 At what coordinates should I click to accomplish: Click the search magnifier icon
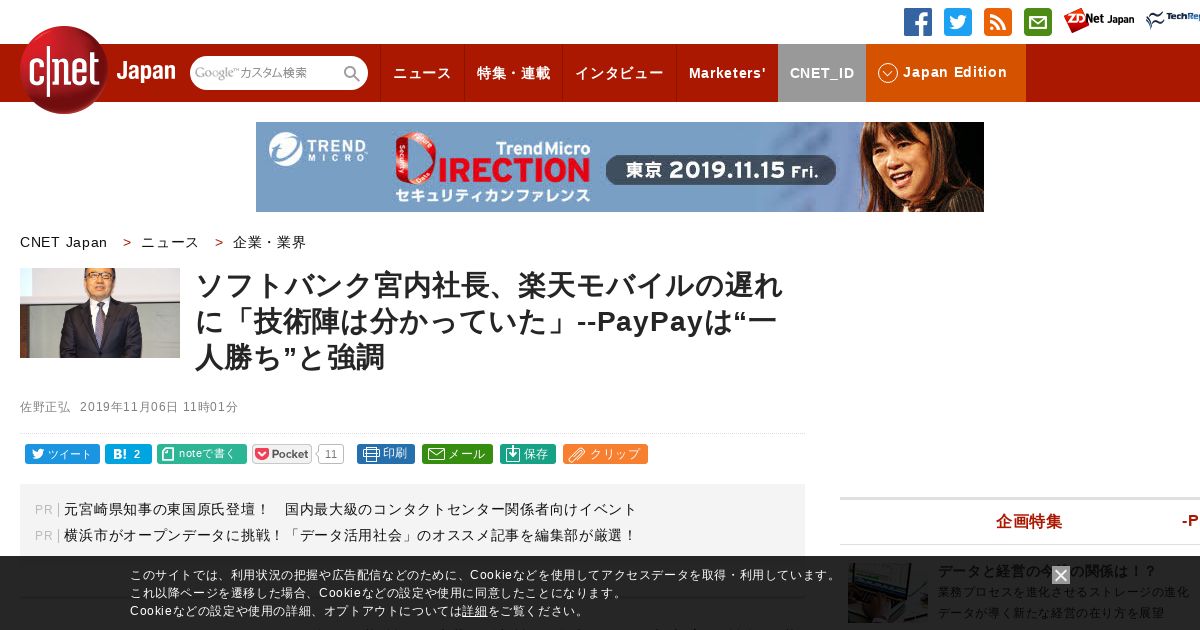pos(352,73)
